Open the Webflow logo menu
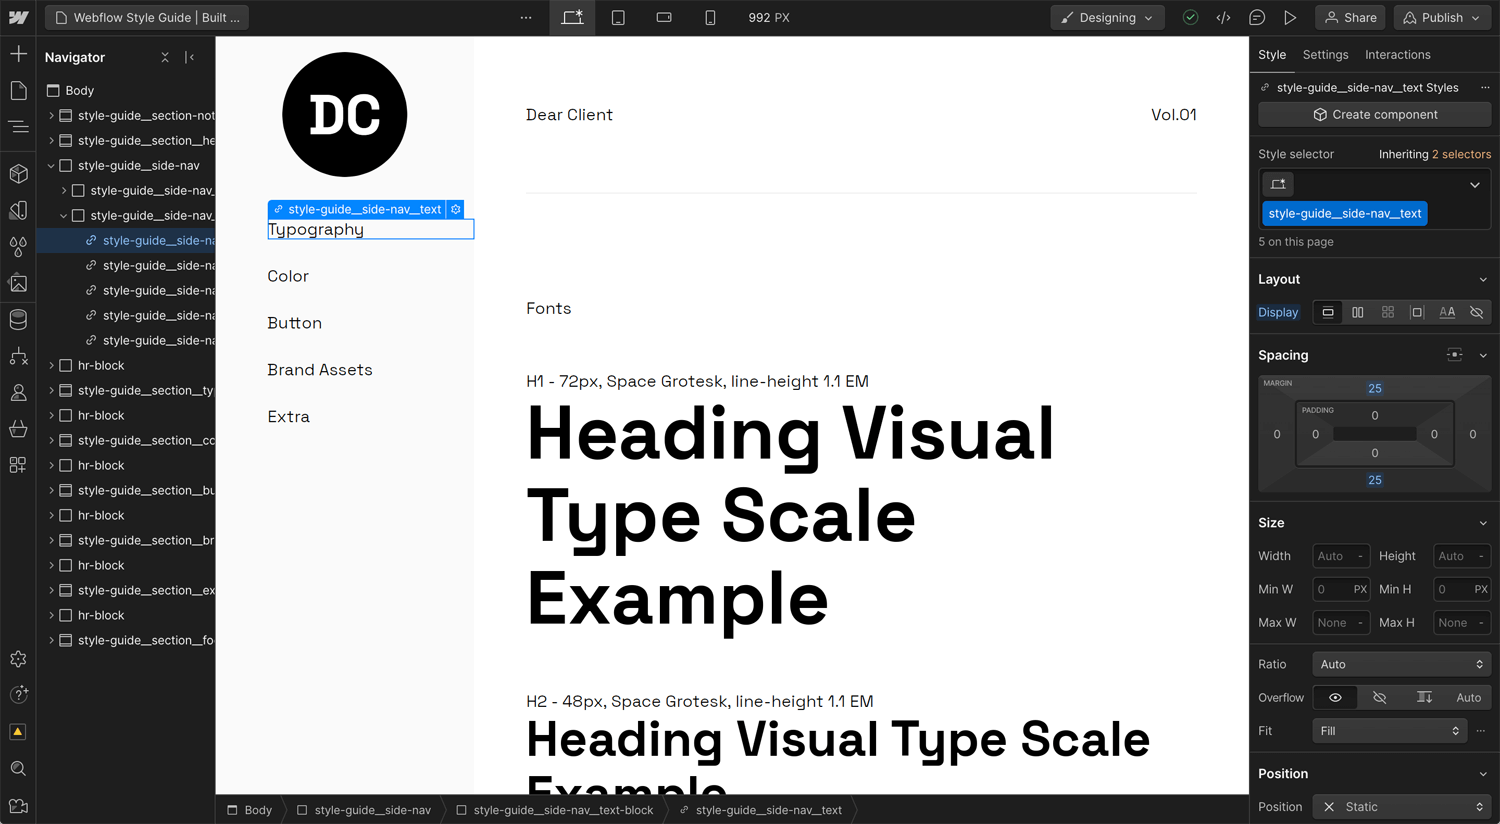1500x824 pixels. pos(18,18)
